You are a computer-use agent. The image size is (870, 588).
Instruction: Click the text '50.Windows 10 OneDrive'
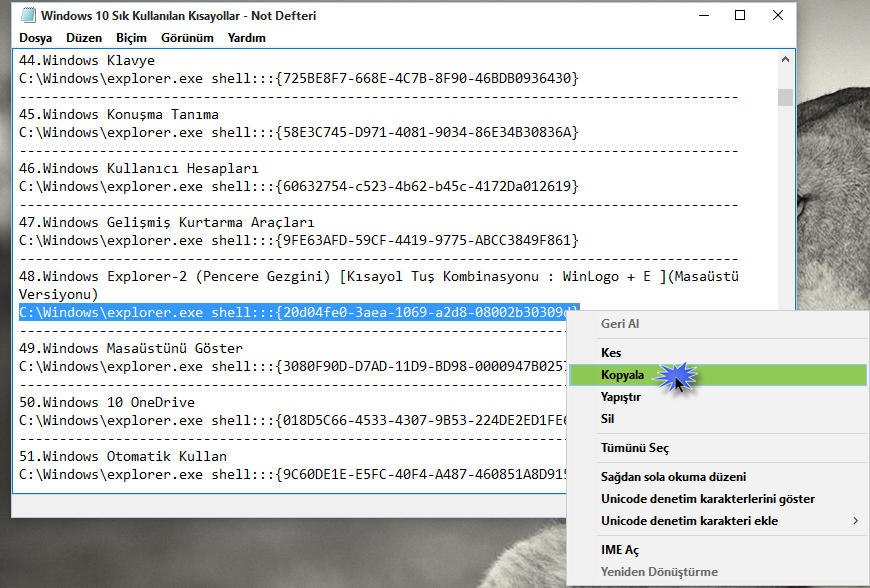(x=107, y=402)
